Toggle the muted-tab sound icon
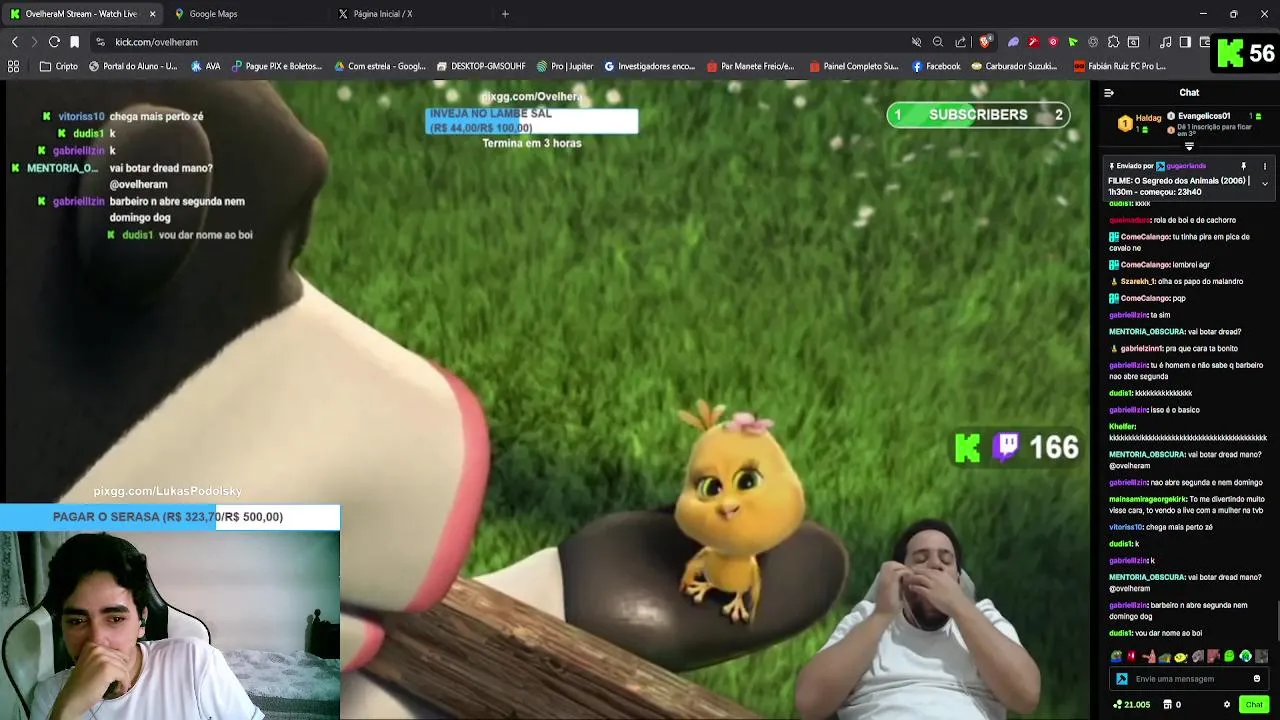The width and height of the screenshot is (1280, 720). 916,42
